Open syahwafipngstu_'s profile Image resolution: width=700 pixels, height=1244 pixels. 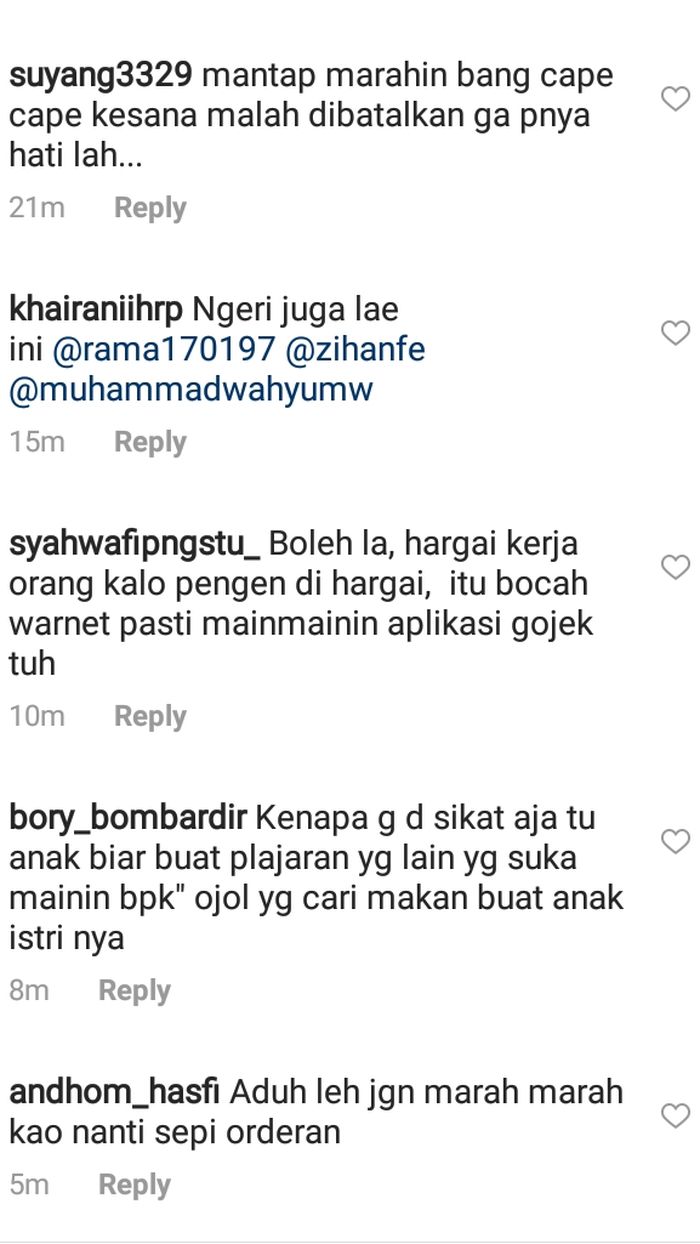click(135, 546)
